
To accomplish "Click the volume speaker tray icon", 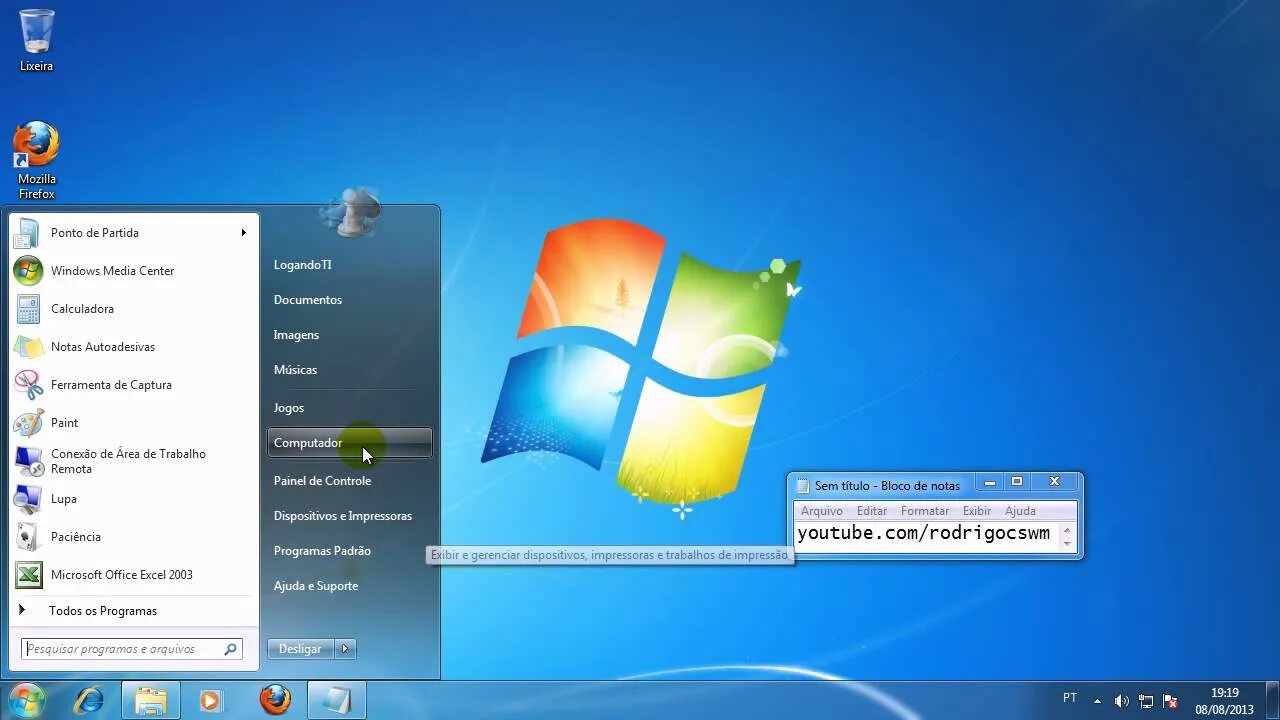I will coord(1122,702).
